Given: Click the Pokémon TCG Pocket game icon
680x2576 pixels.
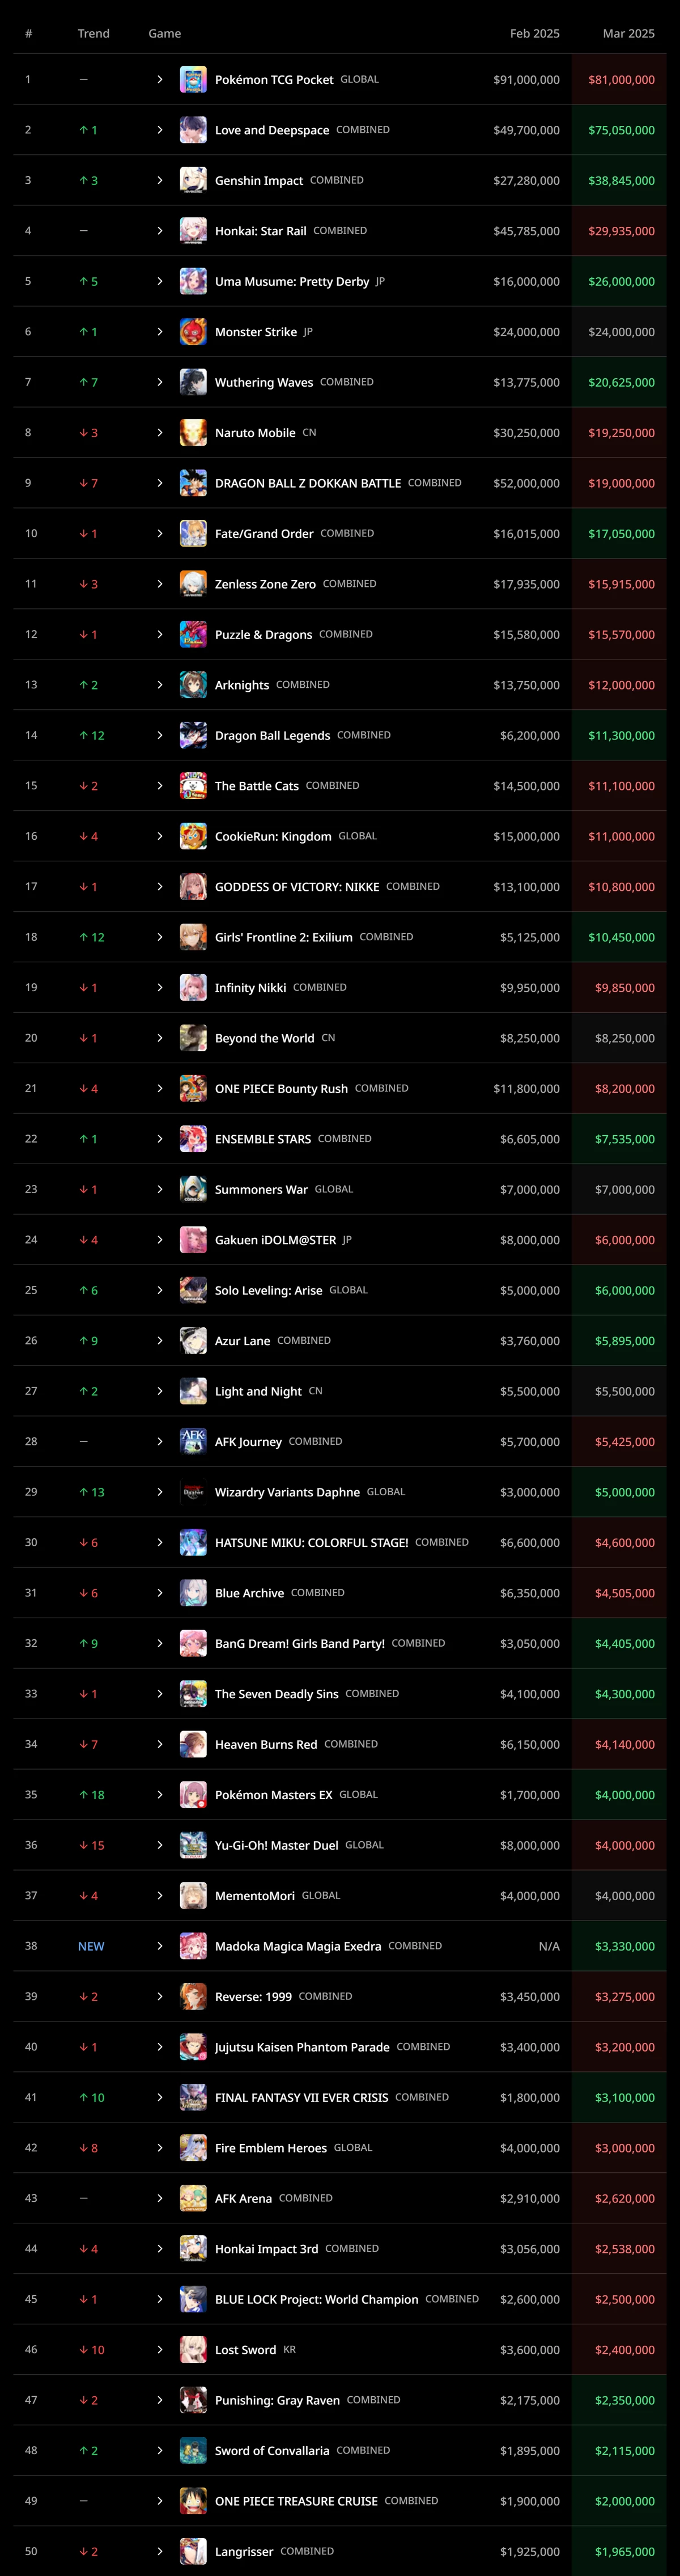Looking at the screenshot, I should click(x=193, y=79).
